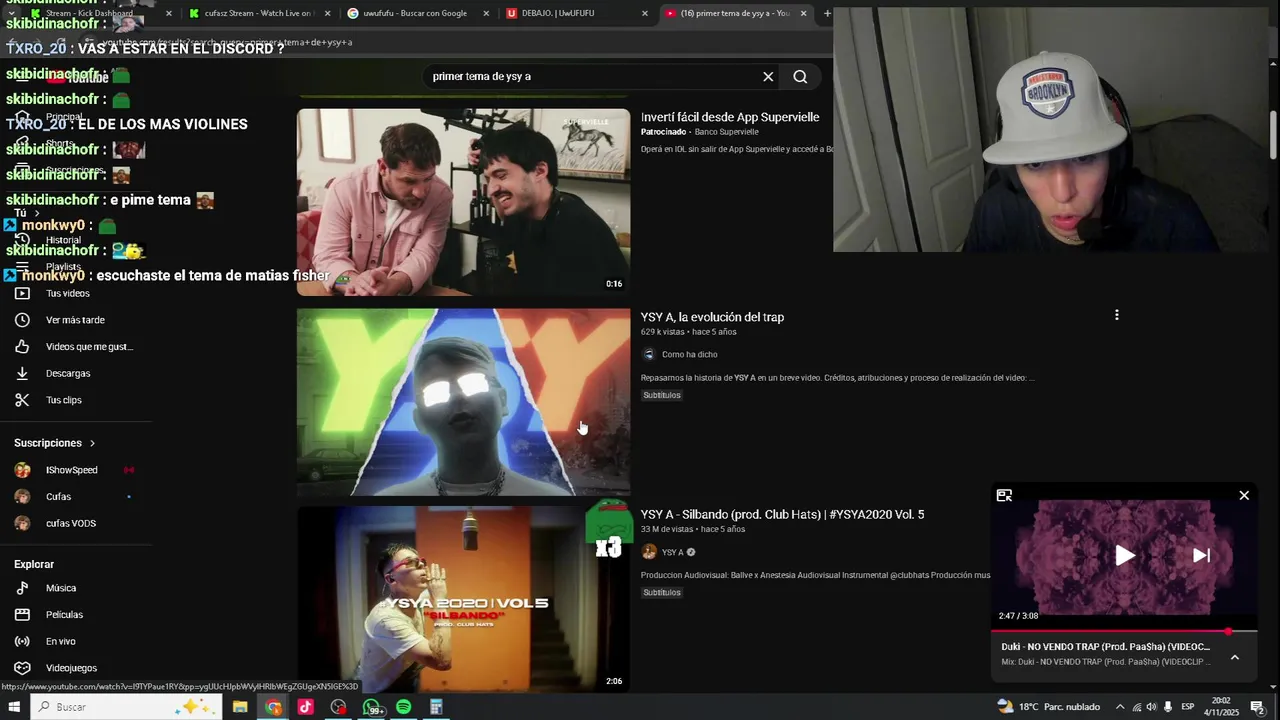Close the cufasz Stream tab

pyautogui.click(x=326, y=13)
